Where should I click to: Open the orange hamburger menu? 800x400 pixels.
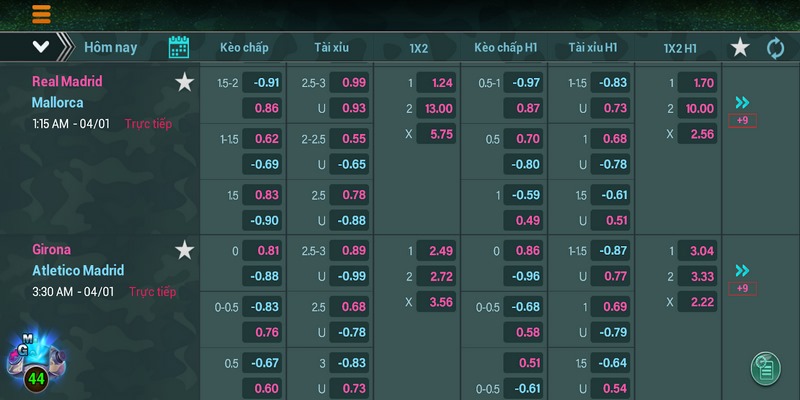click(x=41, y=14)
